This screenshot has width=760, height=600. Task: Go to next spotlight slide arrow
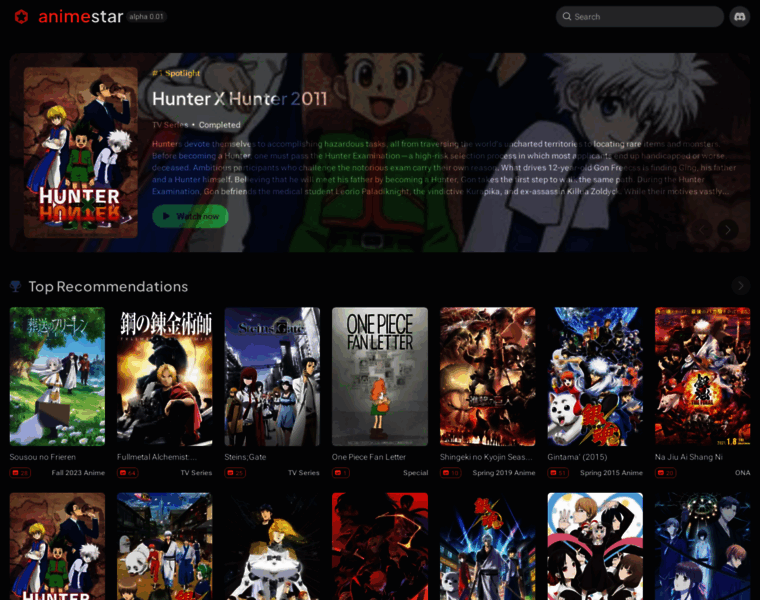point(728,230)
